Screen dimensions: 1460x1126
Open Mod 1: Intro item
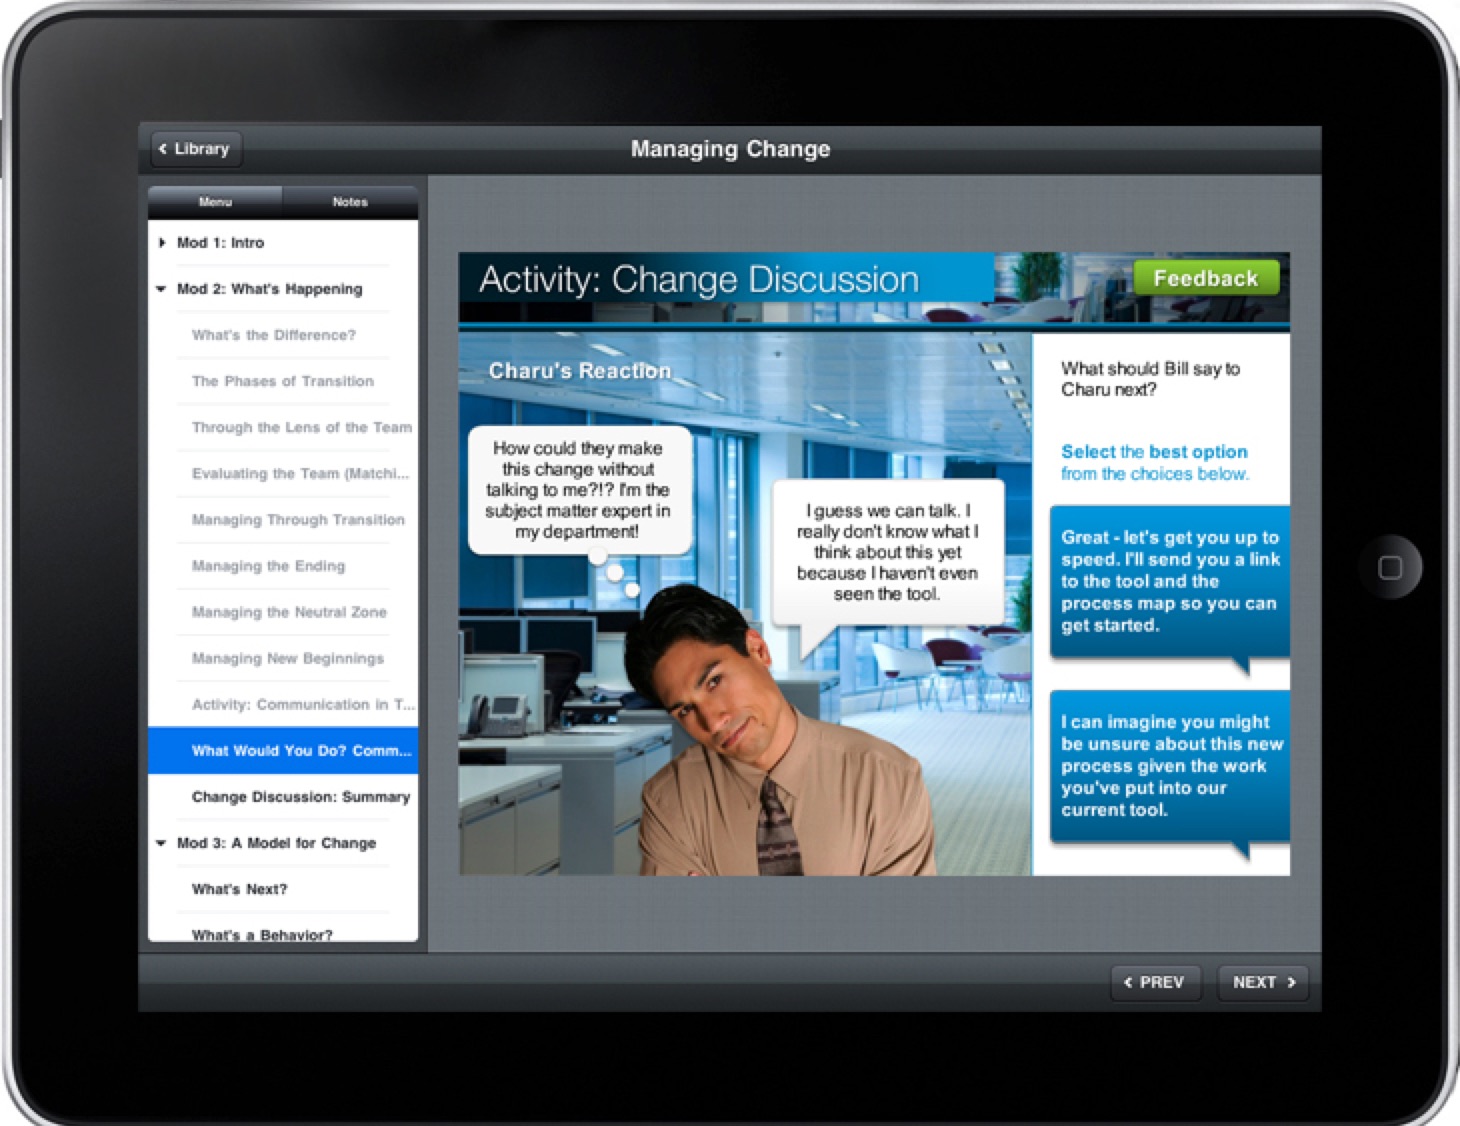coord(283,243)
